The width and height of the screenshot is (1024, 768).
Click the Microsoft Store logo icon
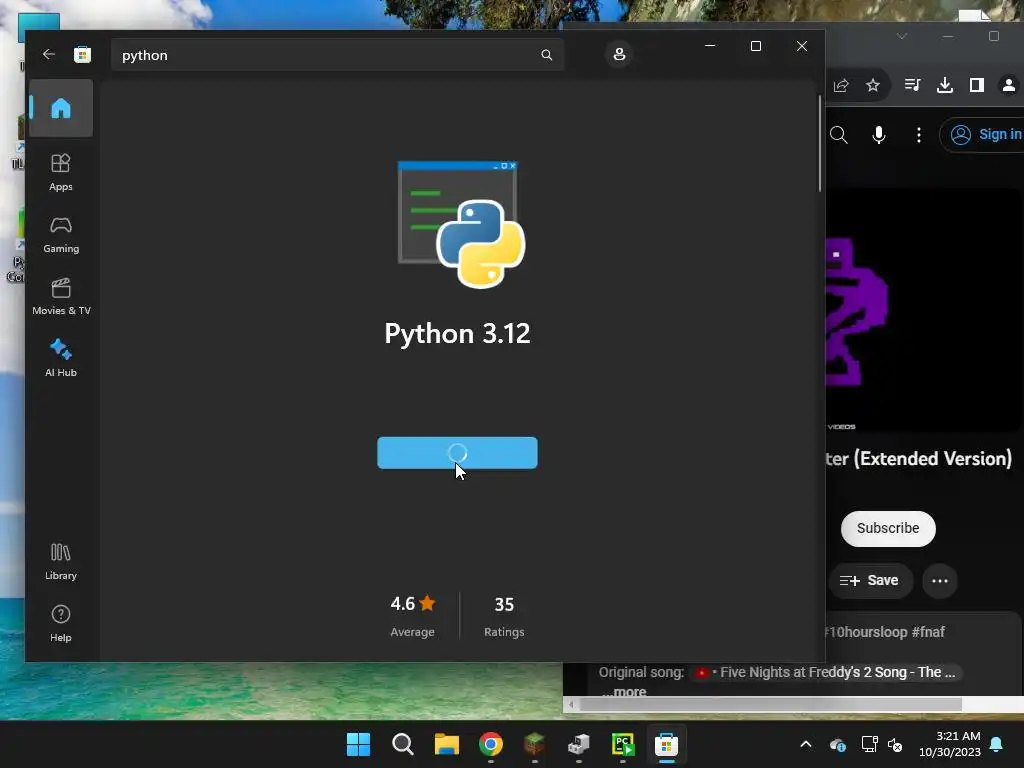point(82,54)
